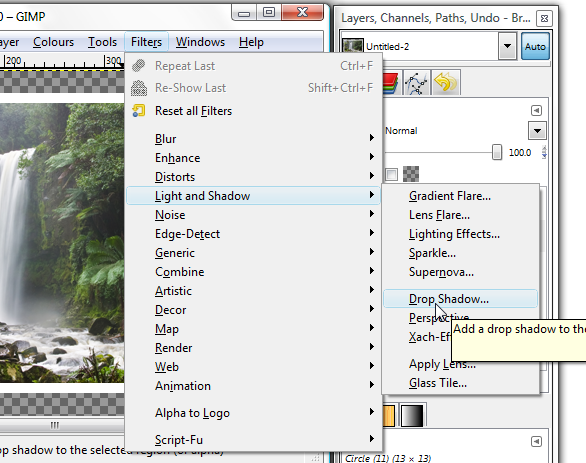The height and width of the screenshot is (463, 586).
Task: Maximize the GIMP image window
Action: pos(268,12)
